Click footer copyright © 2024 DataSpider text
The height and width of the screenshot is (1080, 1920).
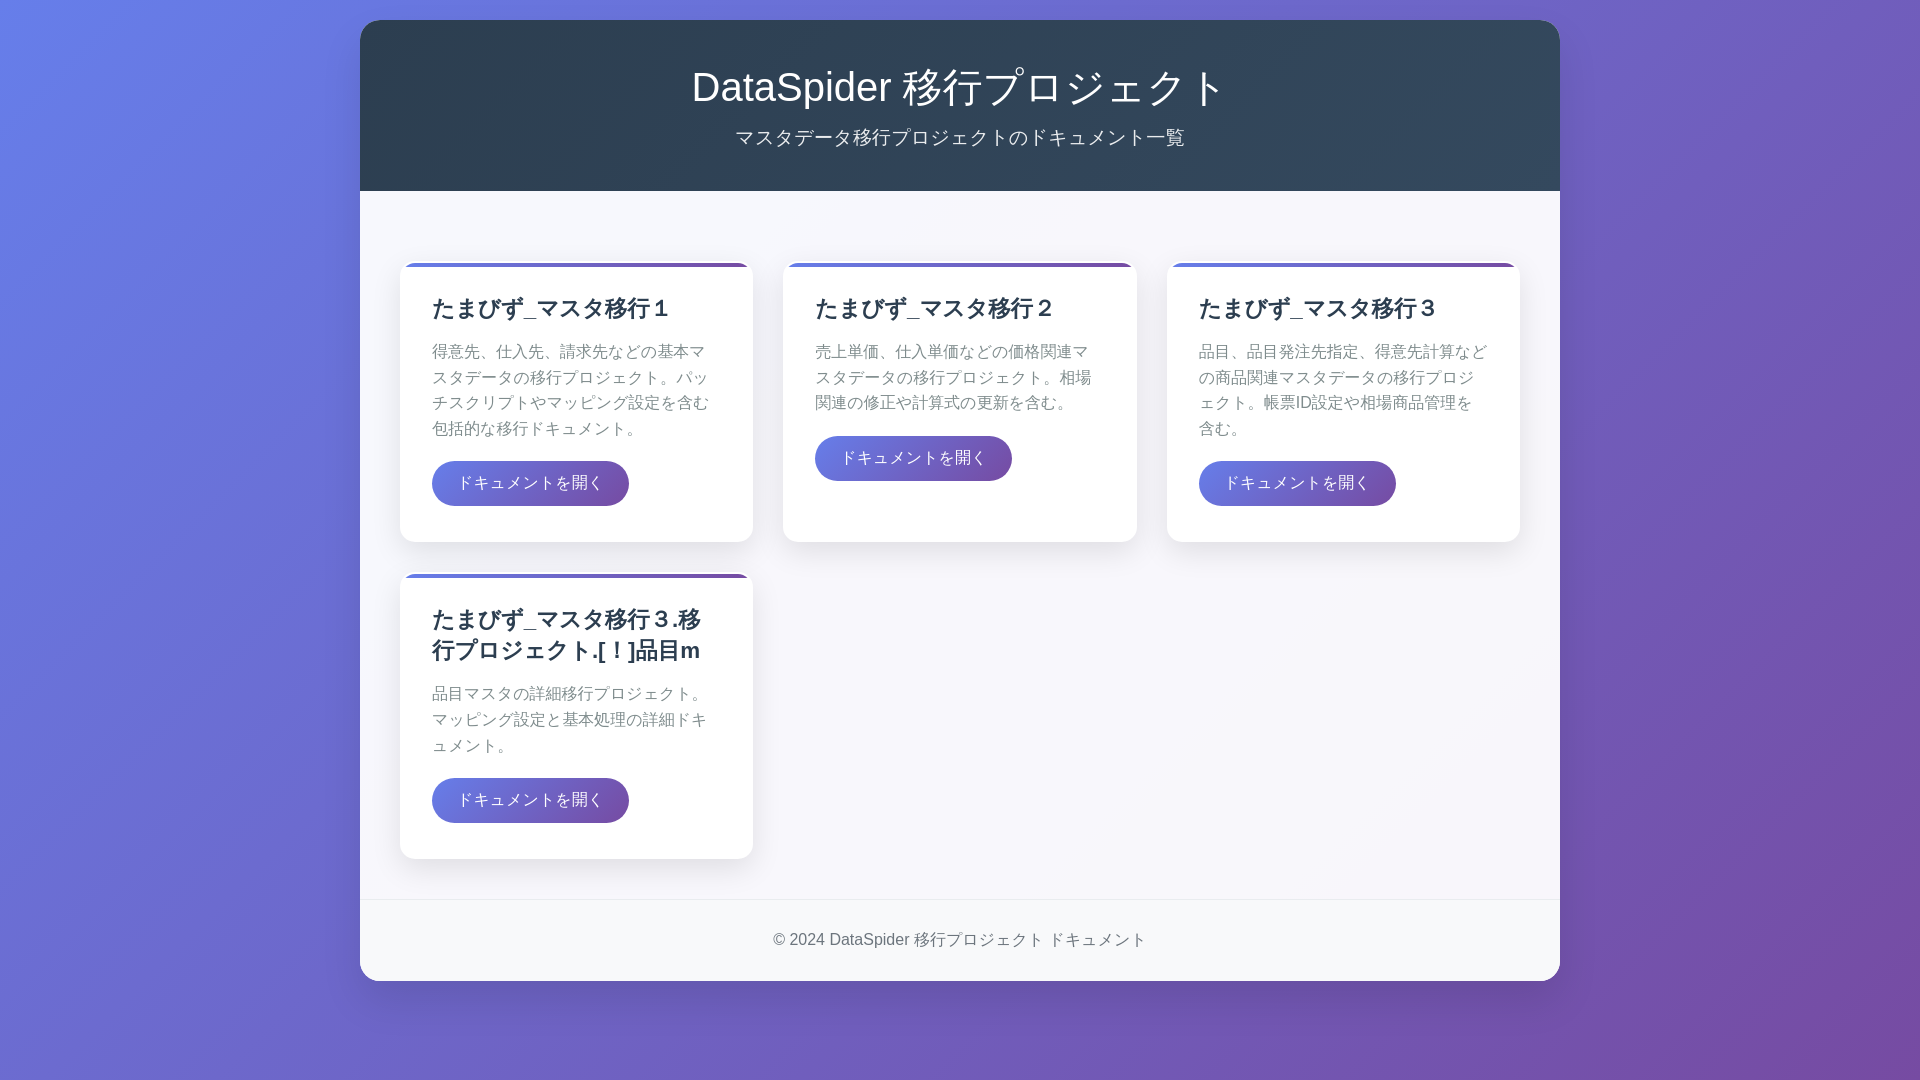click(959, 940)
